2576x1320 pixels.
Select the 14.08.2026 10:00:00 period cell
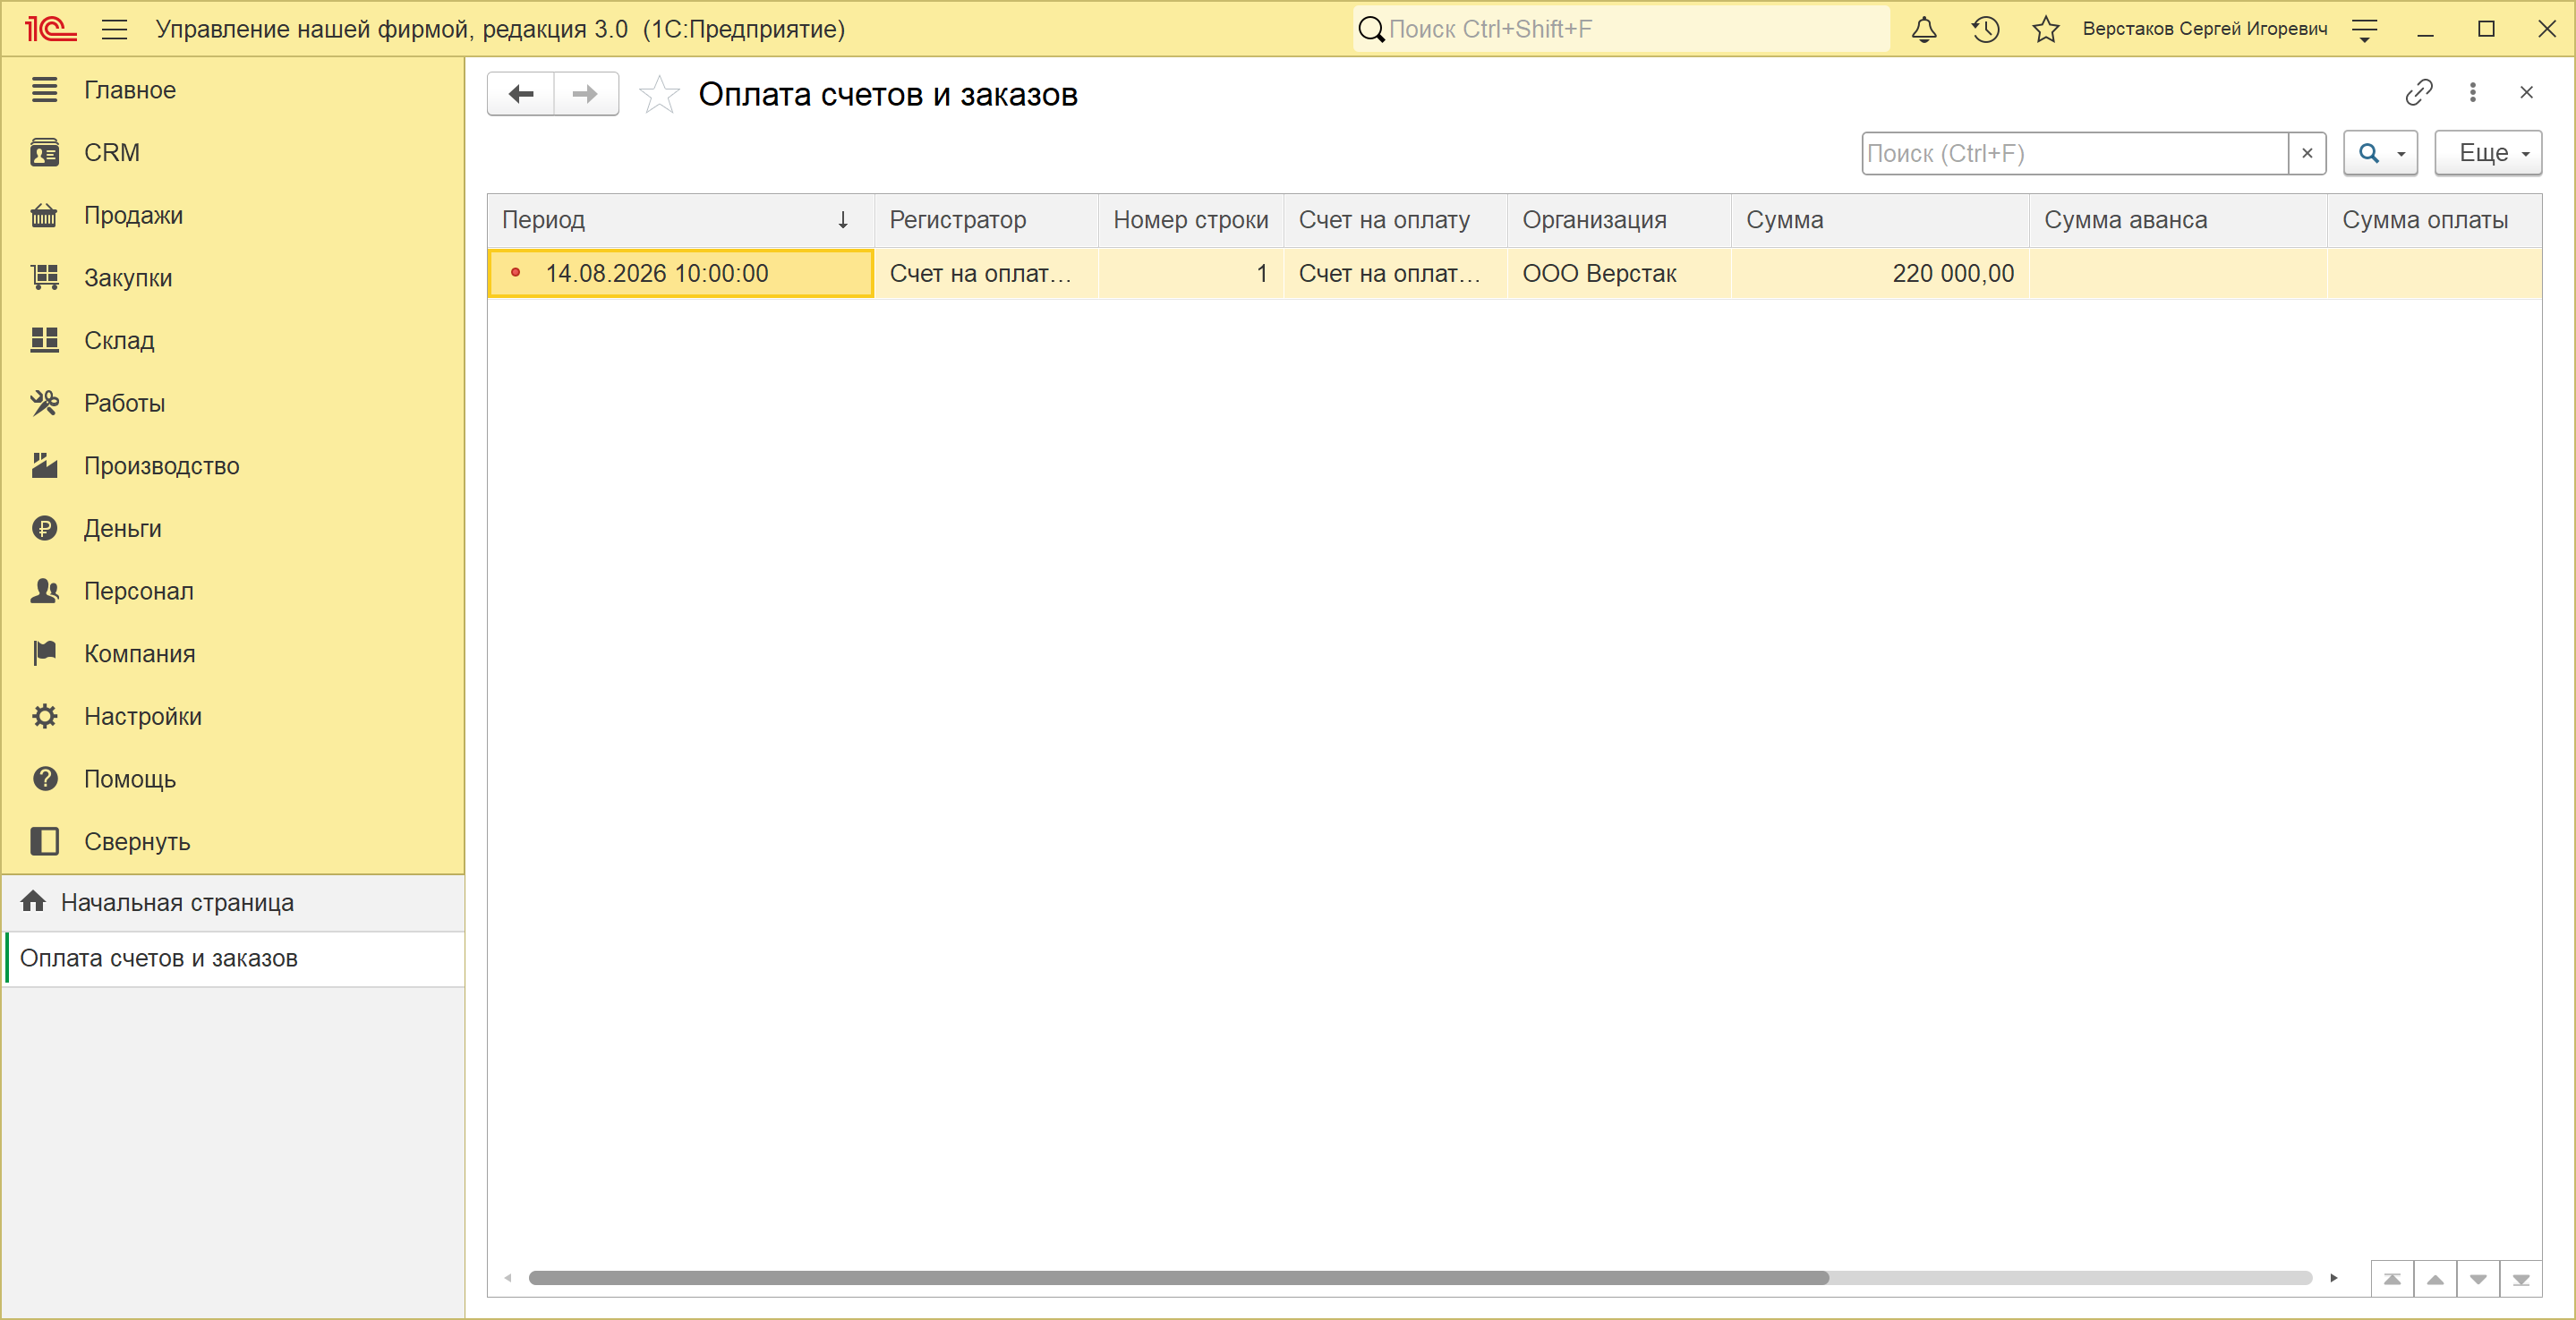click(x=681, y=274)
